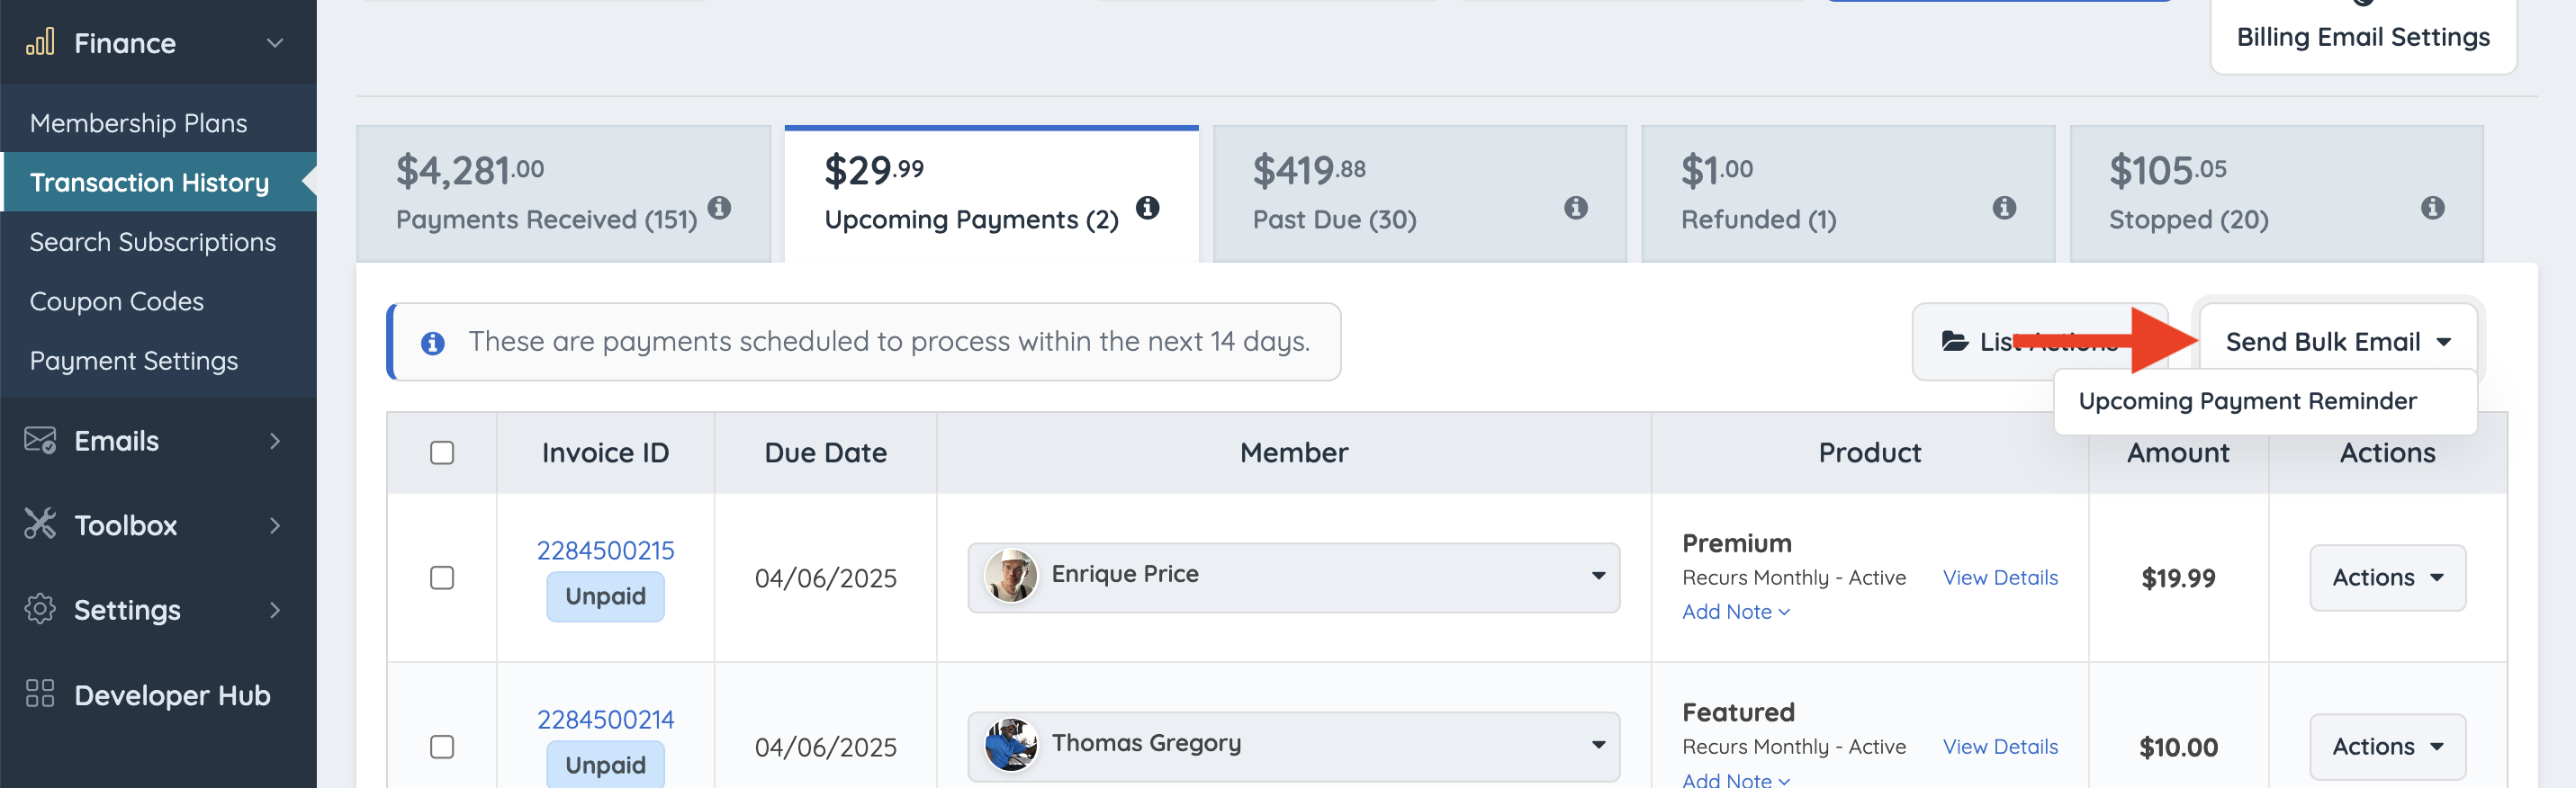Click the Emails envelope icon in sidebar
Screen dimensions: 2576x788
(x=40, y=440)
